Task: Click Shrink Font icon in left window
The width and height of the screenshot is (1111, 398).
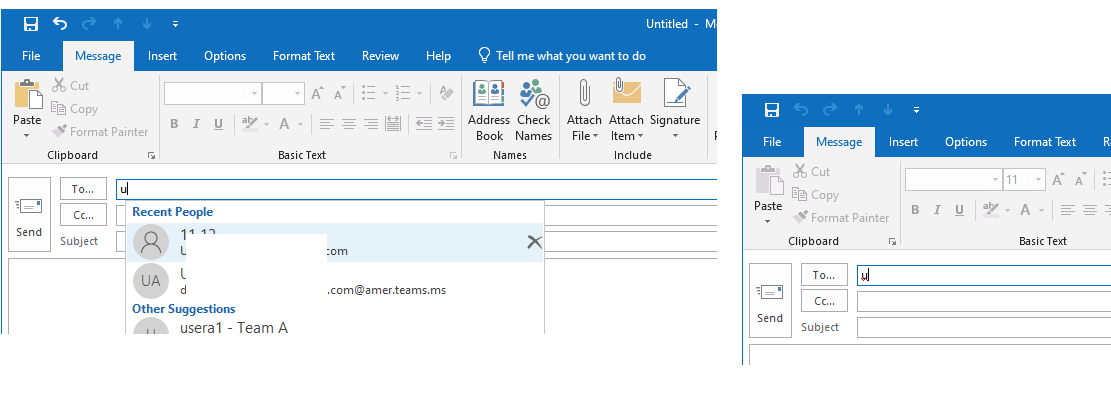Action: click(x=339, y=93)
